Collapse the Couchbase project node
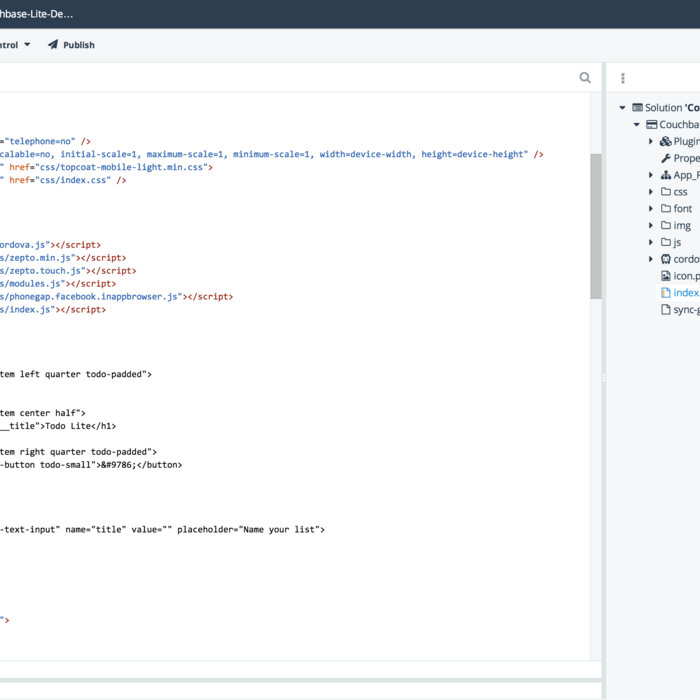 (637, 125)
